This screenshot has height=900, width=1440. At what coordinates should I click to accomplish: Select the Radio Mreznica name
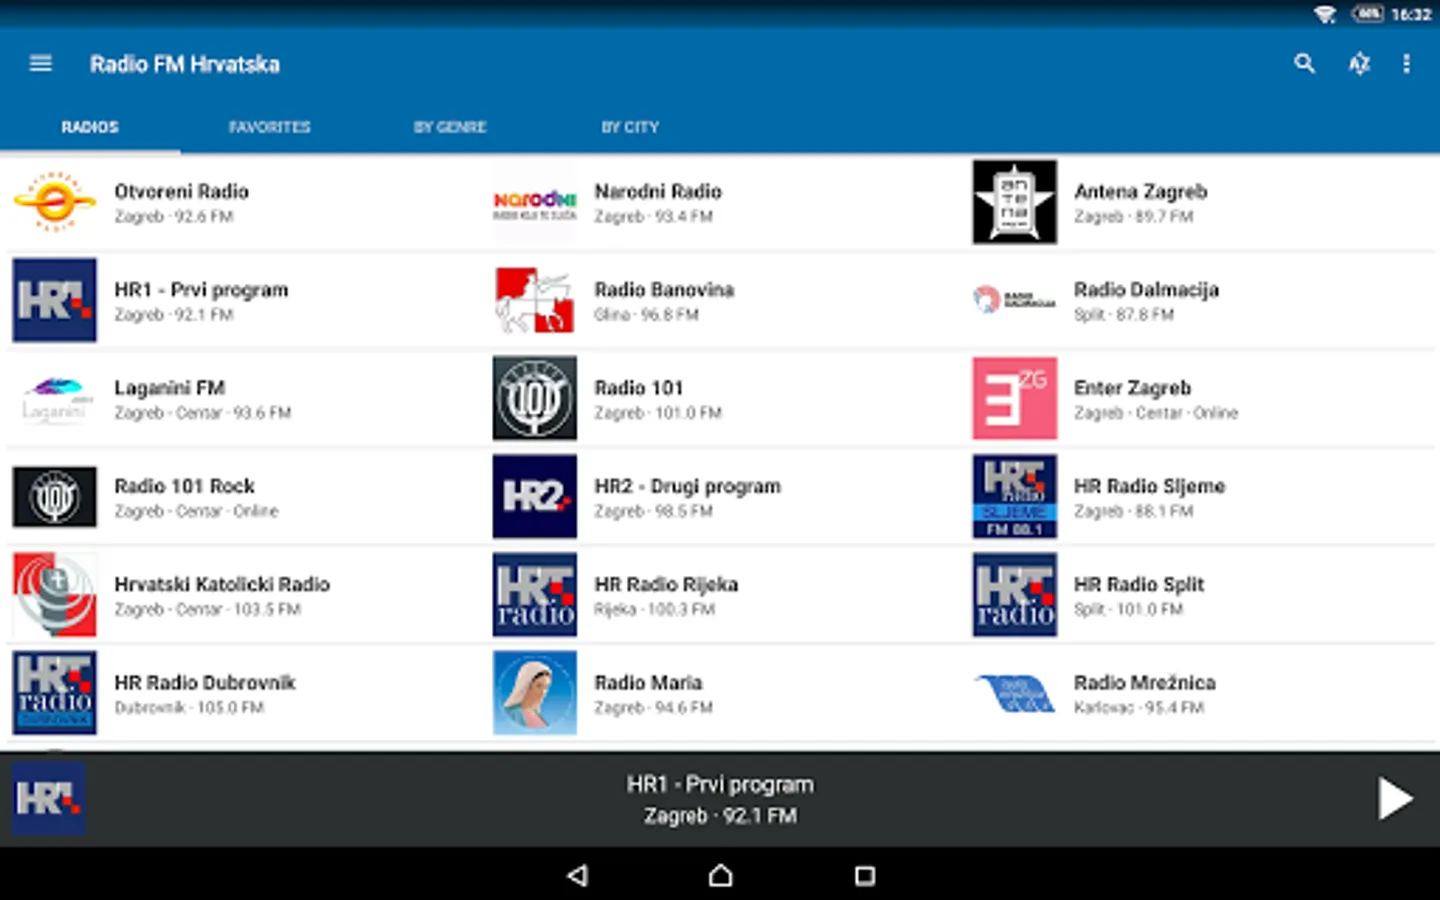[x=1145, y=682]
